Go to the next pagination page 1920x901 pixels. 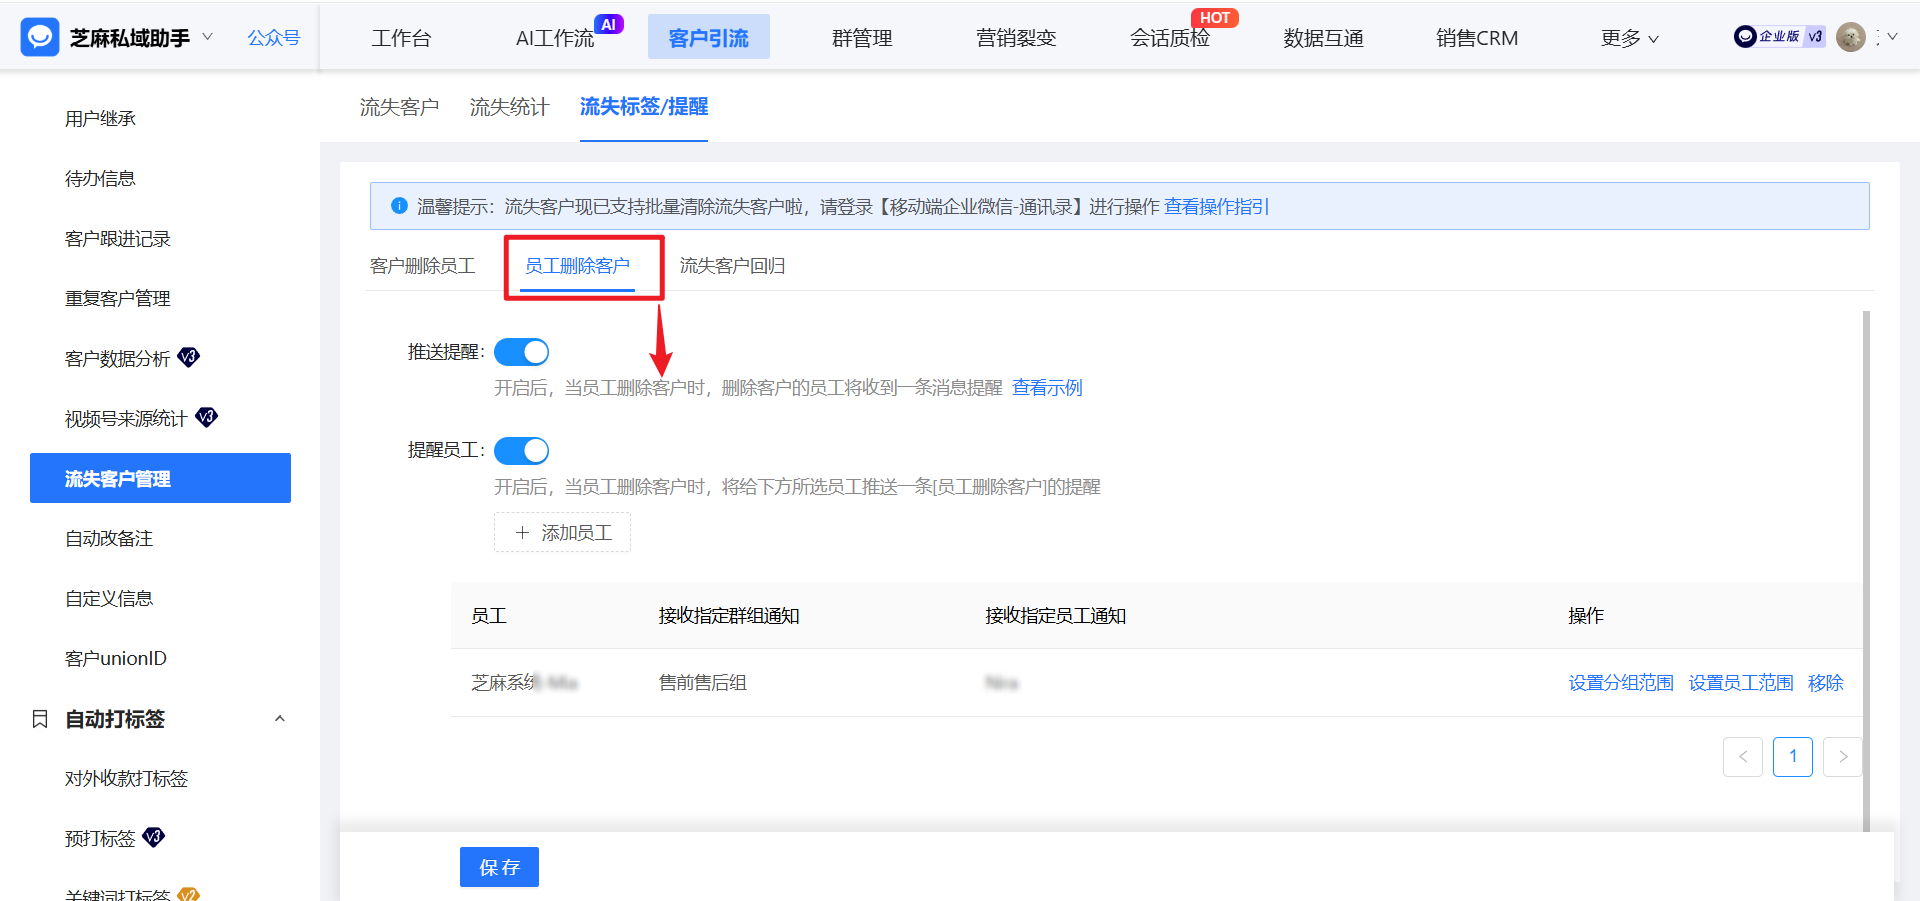tap(1842, 757)
